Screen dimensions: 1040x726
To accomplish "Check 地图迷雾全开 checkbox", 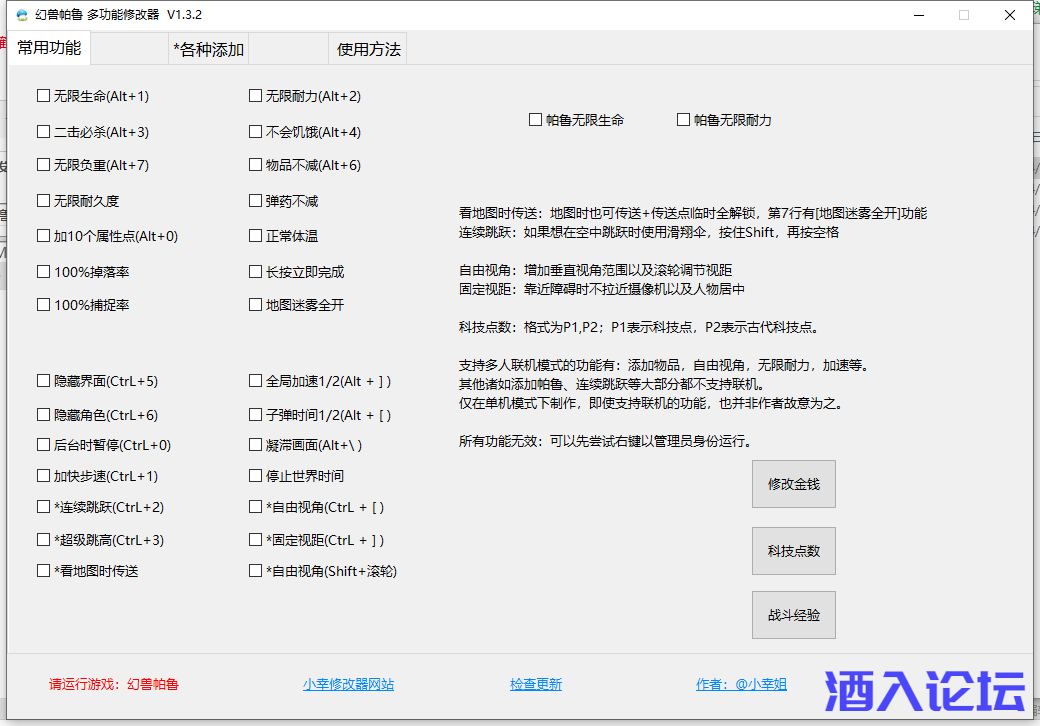I will 256,305.
